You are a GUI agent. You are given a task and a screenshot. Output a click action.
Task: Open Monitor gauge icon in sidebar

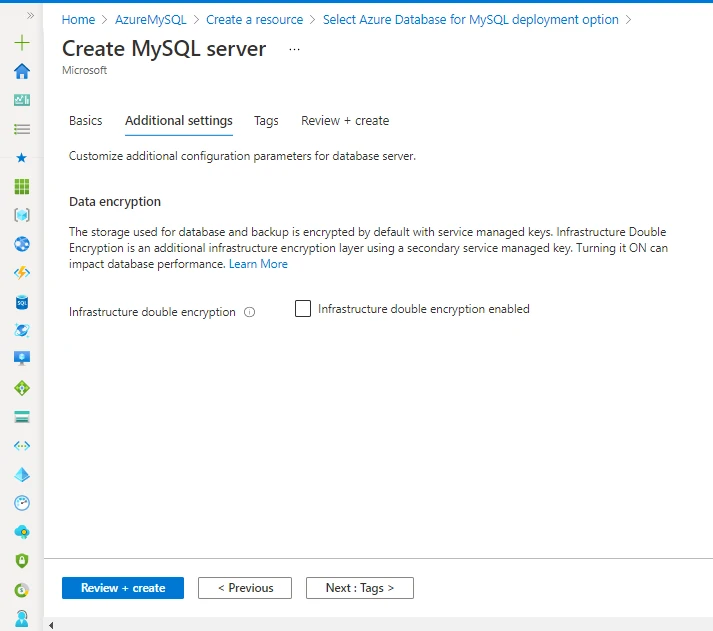(22, 503)
